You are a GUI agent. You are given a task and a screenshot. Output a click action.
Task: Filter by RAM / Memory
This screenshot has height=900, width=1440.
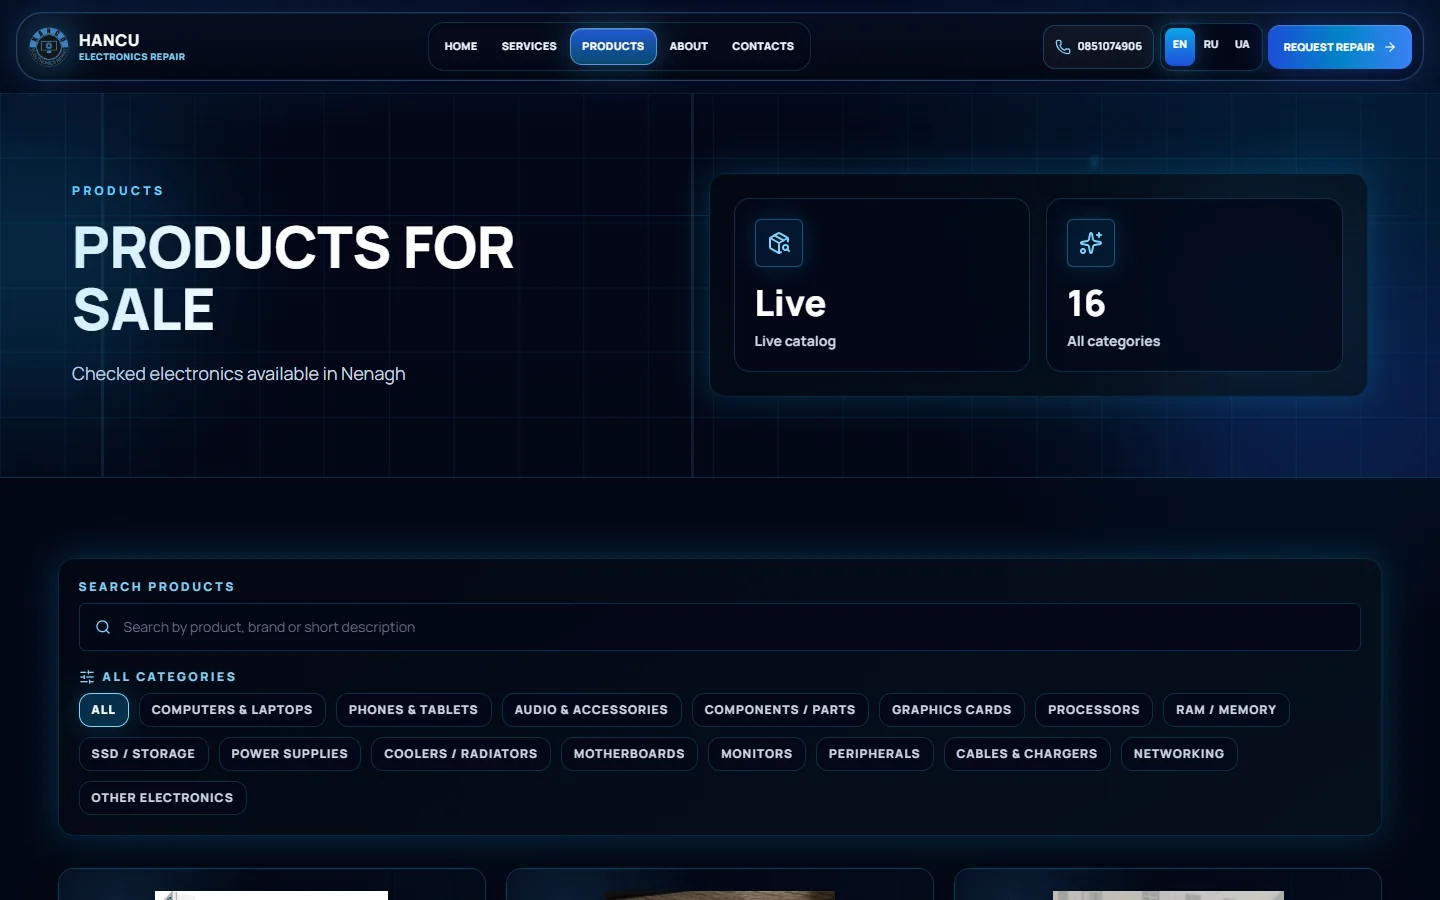pos(1226,710)
